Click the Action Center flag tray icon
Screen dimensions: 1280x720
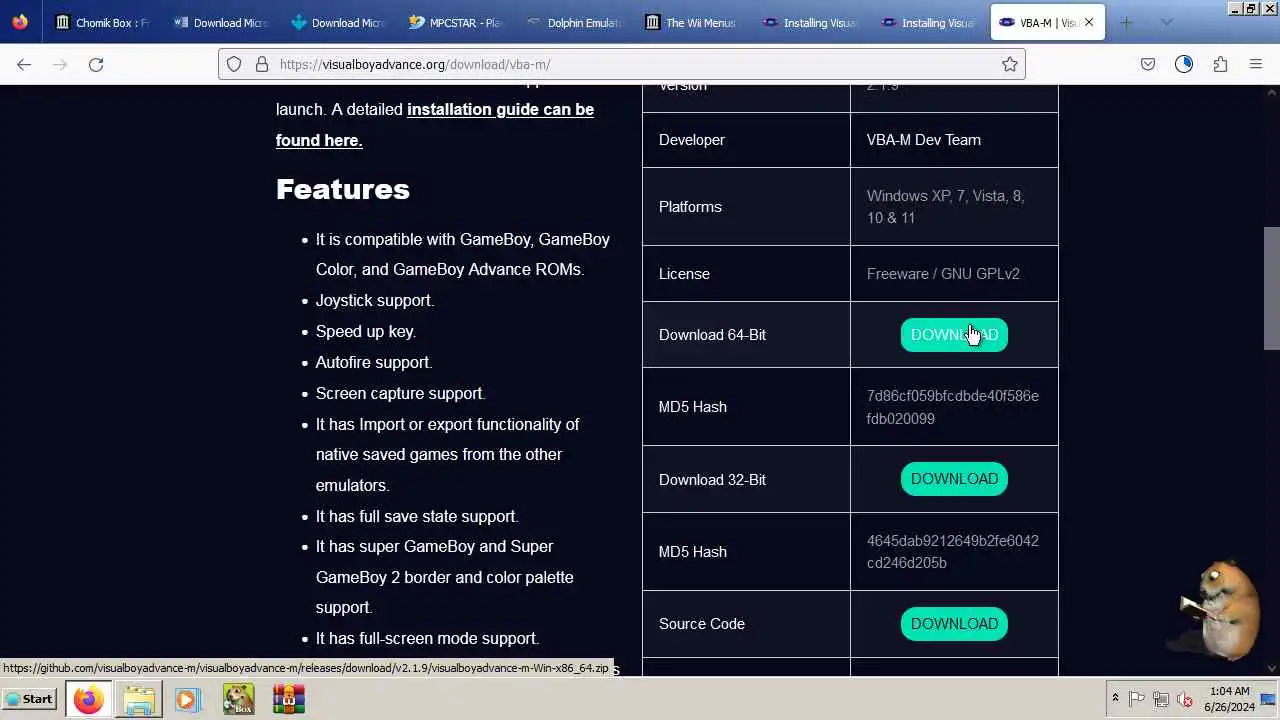[1137, 699]
